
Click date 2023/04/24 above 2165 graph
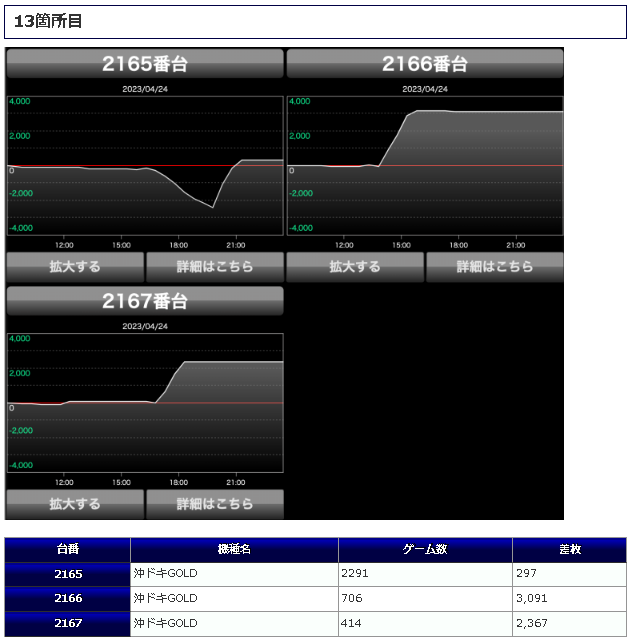(145, 89)
